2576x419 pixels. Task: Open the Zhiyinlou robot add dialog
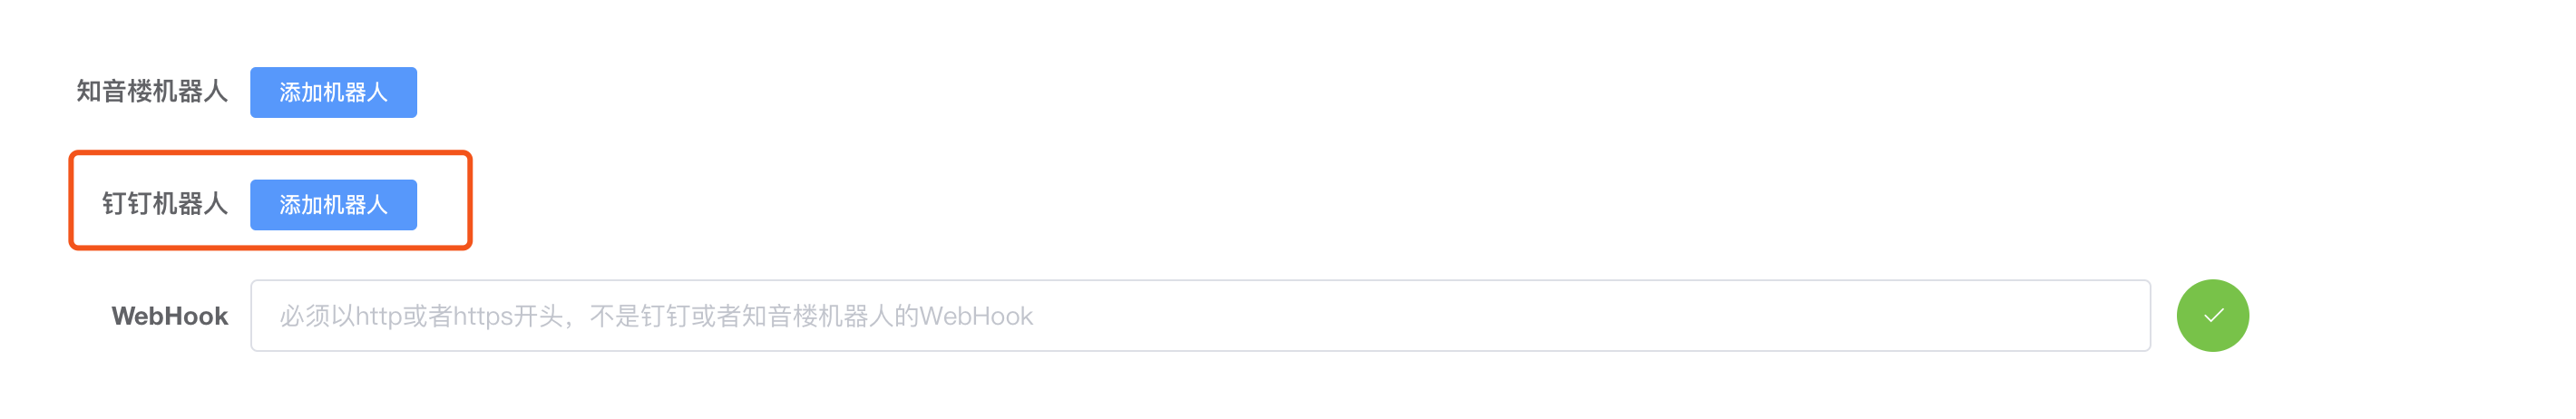[x=333, y=93]
